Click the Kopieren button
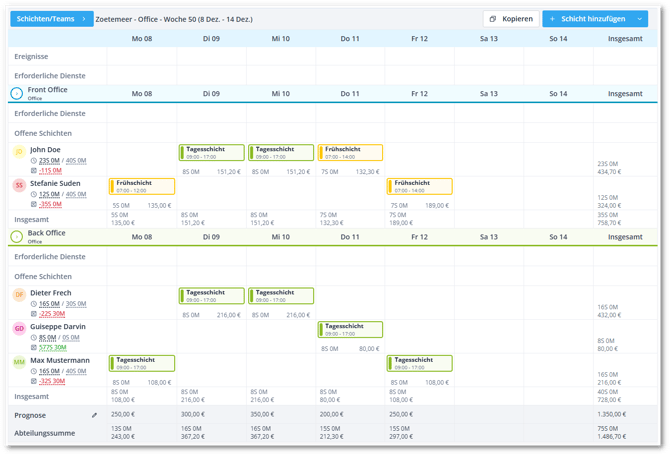This screenshot has height=455, width=670. 511,19
